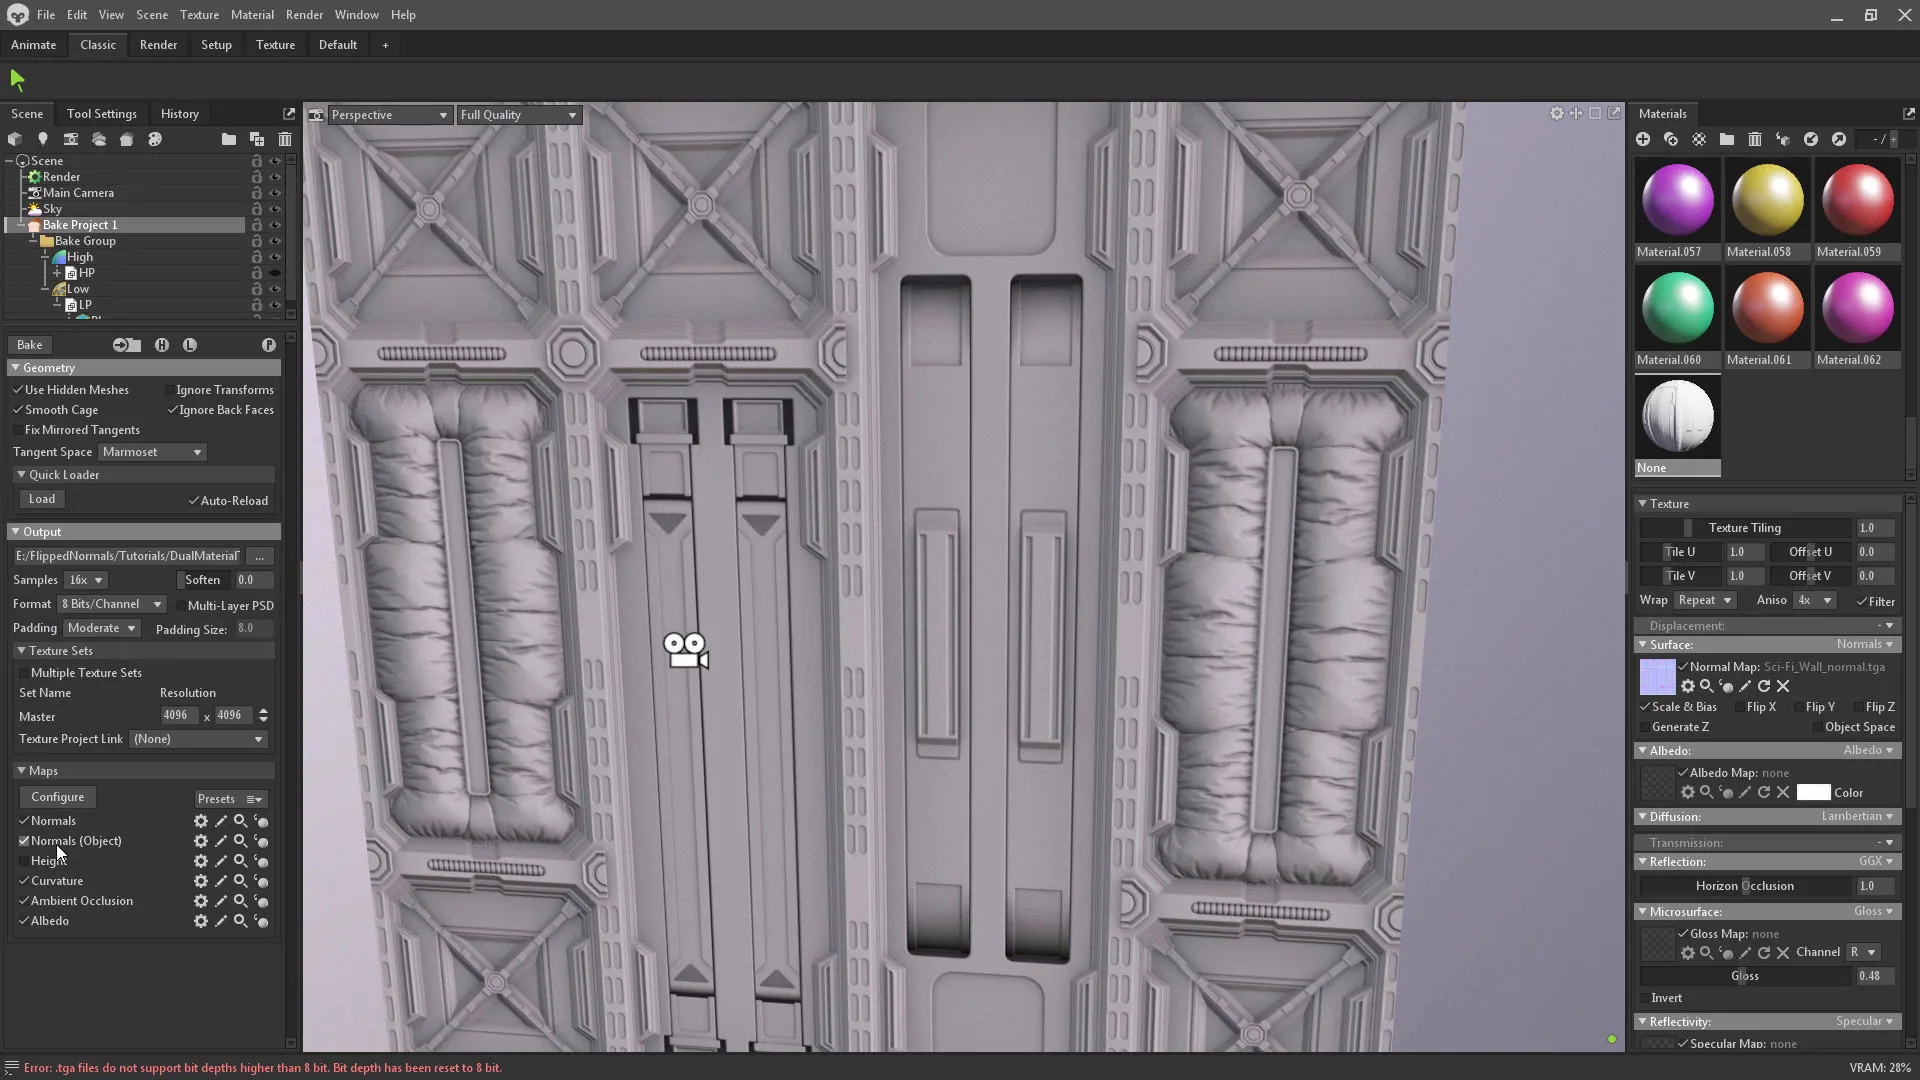Open the Samples 16x dropdown
Image resolution: width=1920 pixels, height=1080 pixels.
tap(85, 580)
